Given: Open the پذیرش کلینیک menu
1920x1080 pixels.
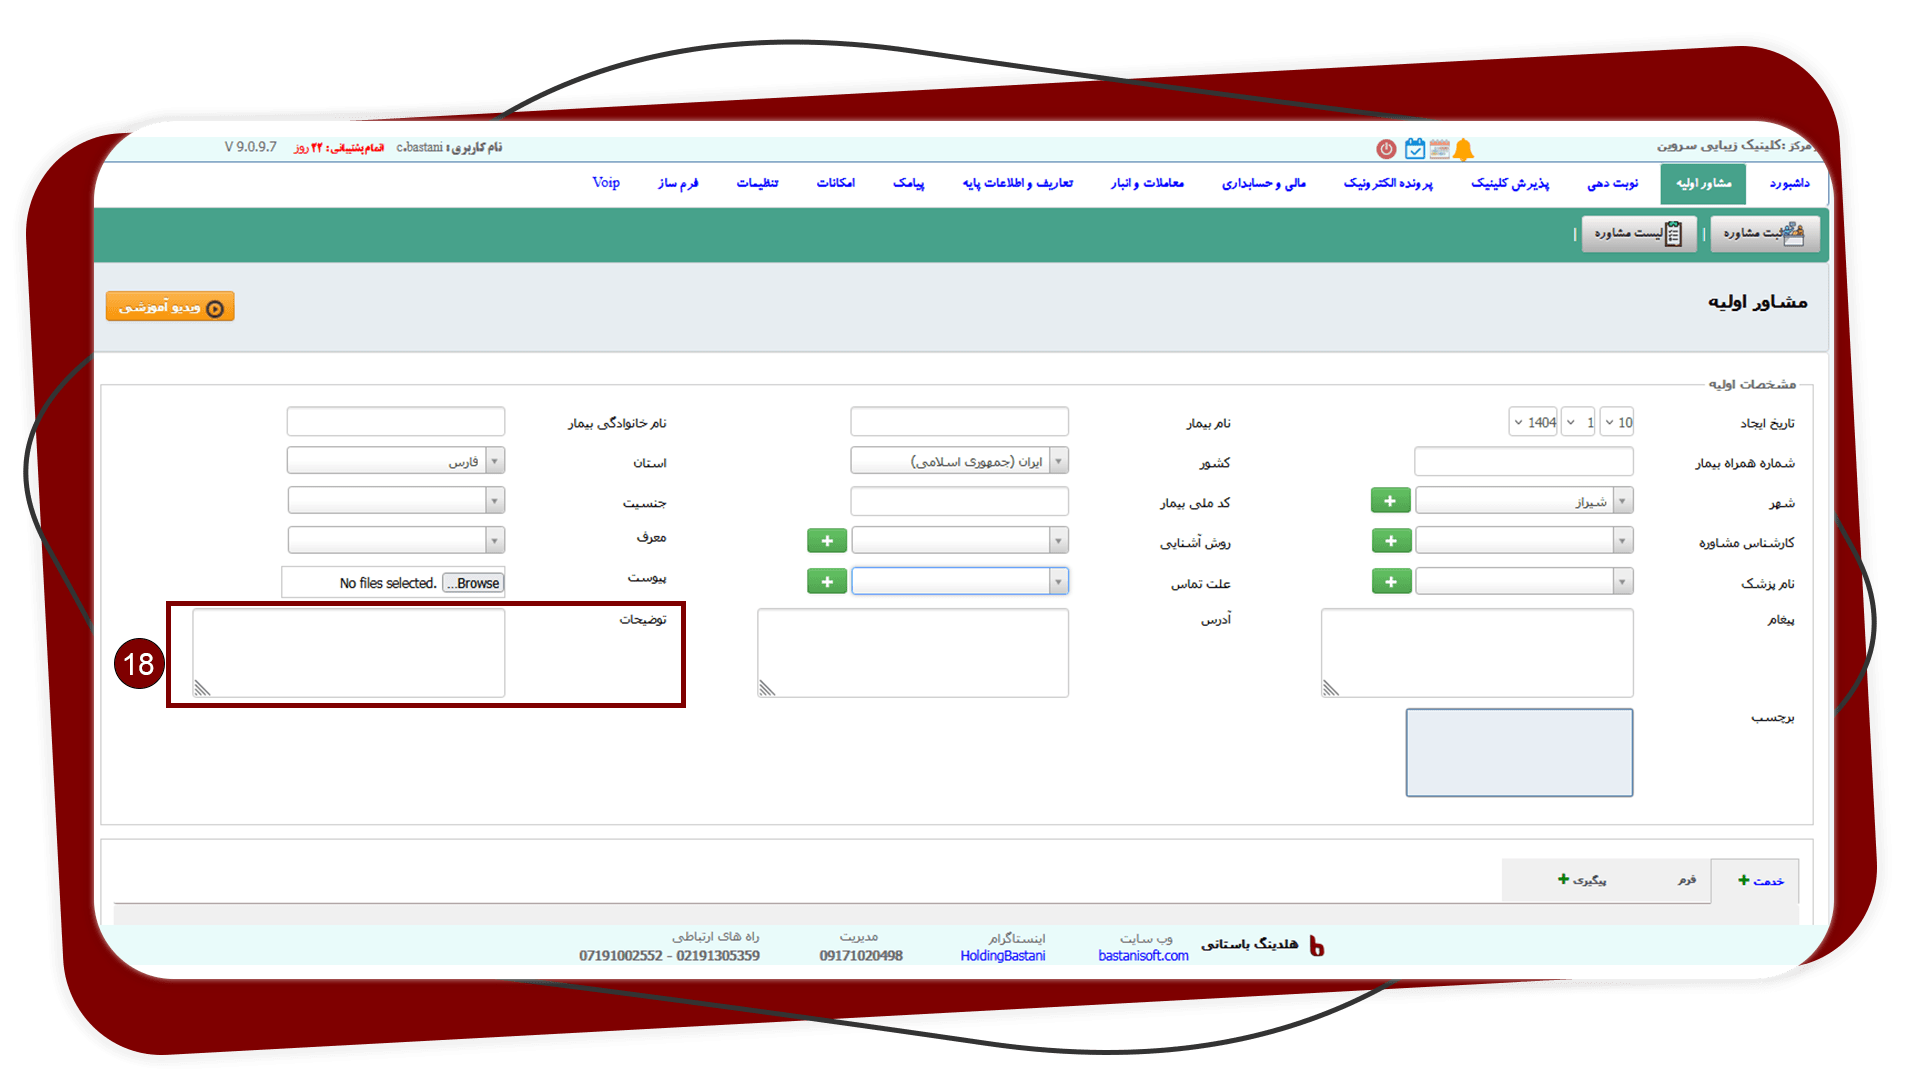Looking at the screenshot, I should (1510, 184).
